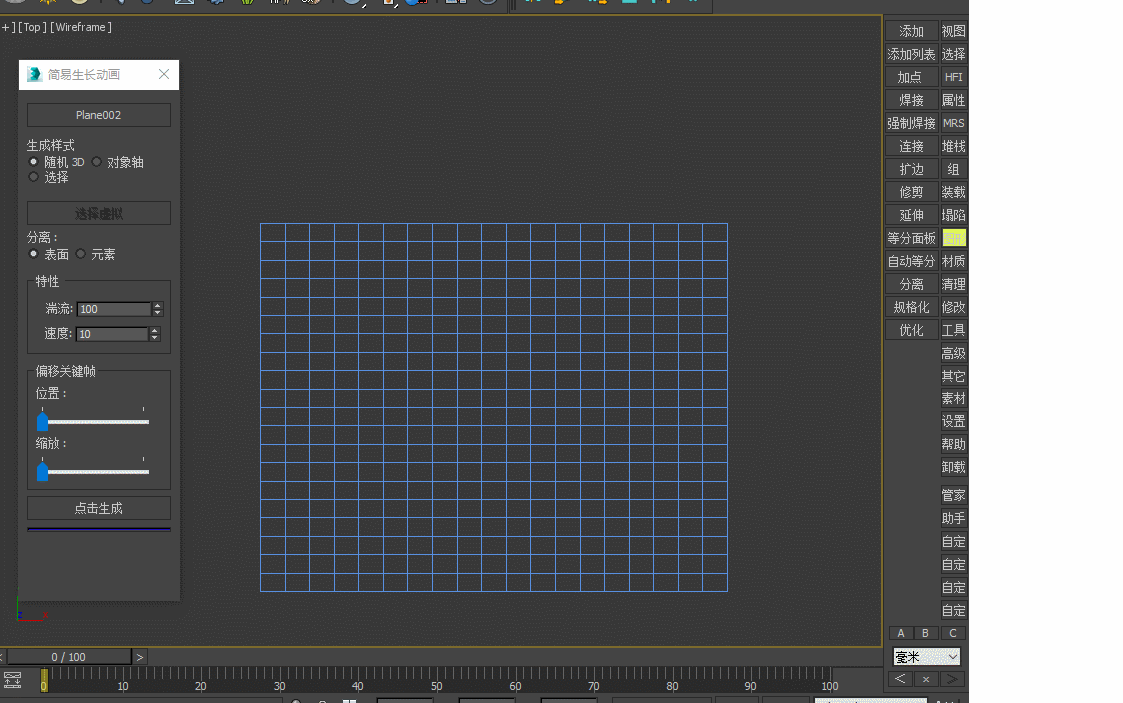1123x703 pixels.
Task: Click the 修剪 button
Action: pos(912,192)
